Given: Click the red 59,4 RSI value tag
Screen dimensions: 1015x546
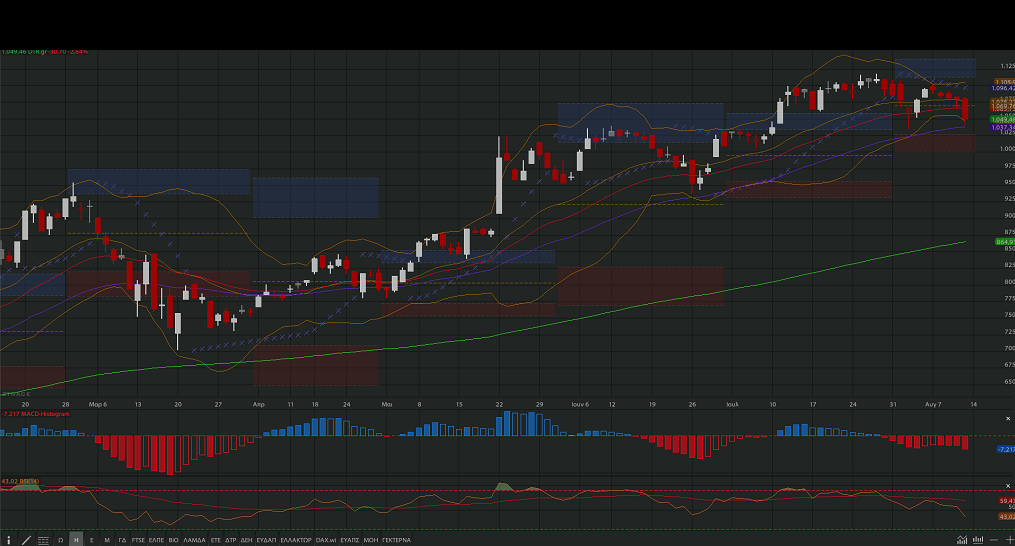Looking at the screenshot, I should (x=1007, y=501).
